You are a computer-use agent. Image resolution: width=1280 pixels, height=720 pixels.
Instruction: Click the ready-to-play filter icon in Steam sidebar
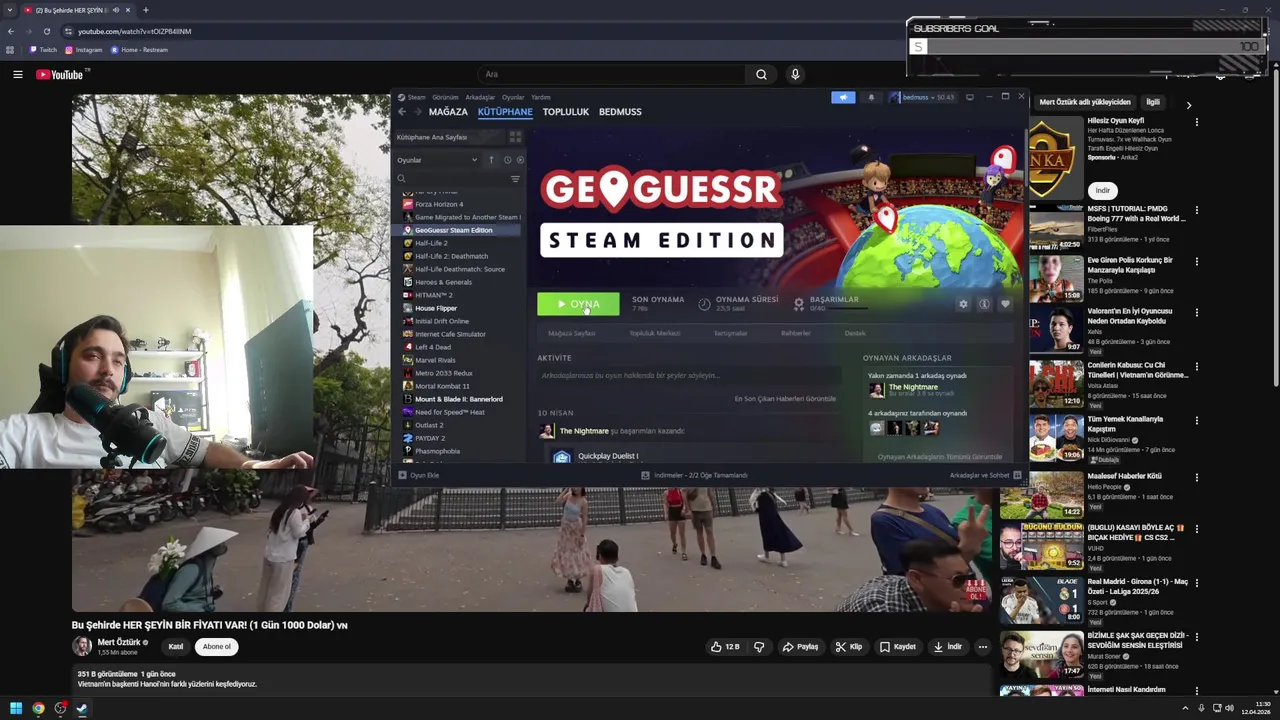click(520, 160)
